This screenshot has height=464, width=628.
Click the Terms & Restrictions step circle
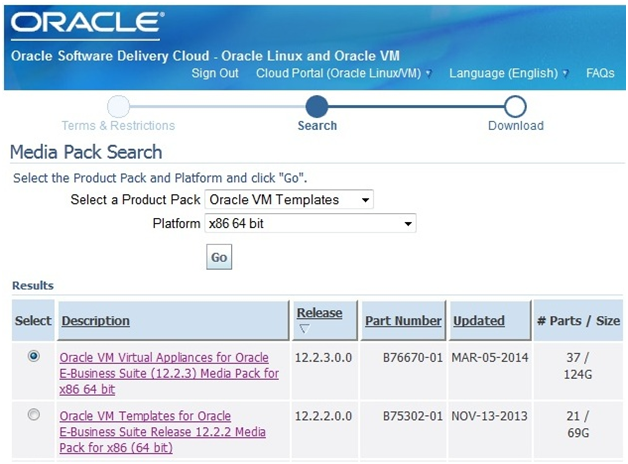coord(118,106)
